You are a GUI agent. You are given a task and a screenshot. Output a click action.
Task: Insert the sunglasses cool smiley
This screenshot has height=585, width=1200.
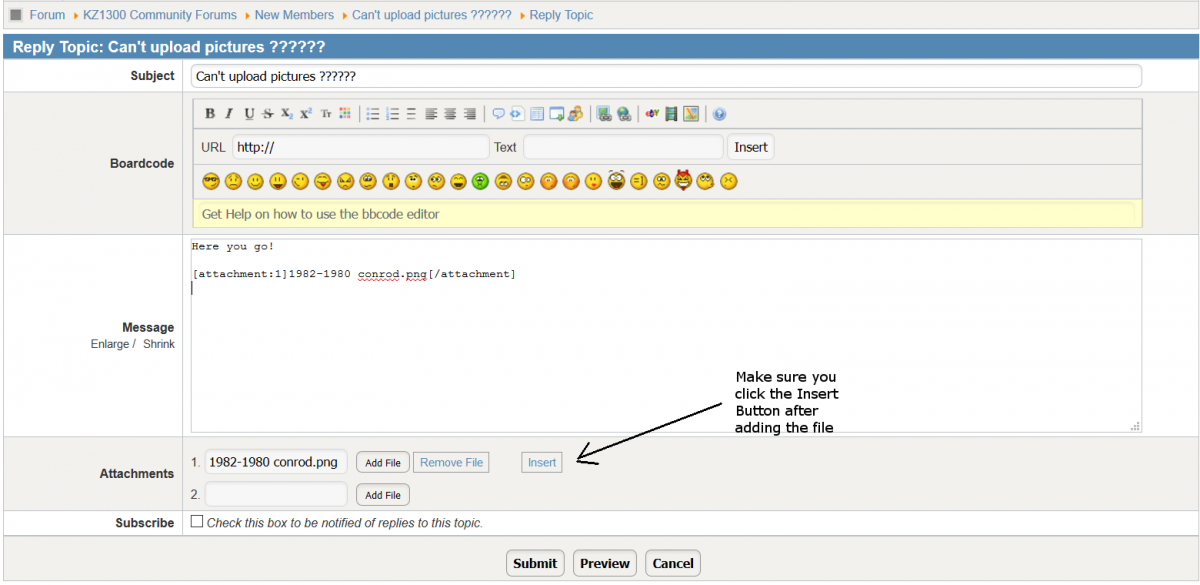(210, 181)
